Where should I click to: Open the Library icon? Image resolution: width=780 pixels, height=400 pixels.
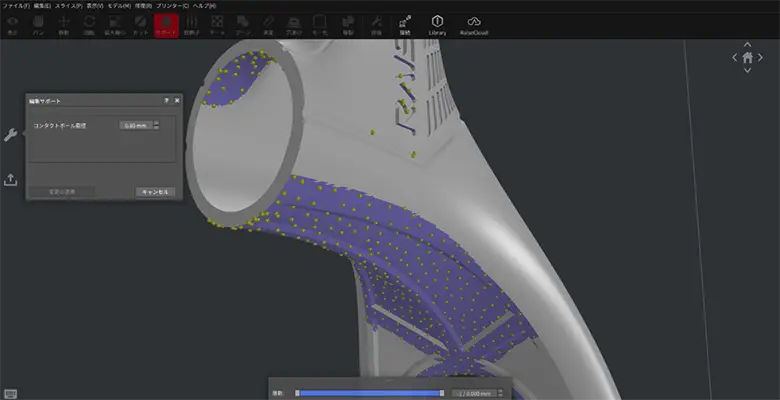[x=437, y=23]
